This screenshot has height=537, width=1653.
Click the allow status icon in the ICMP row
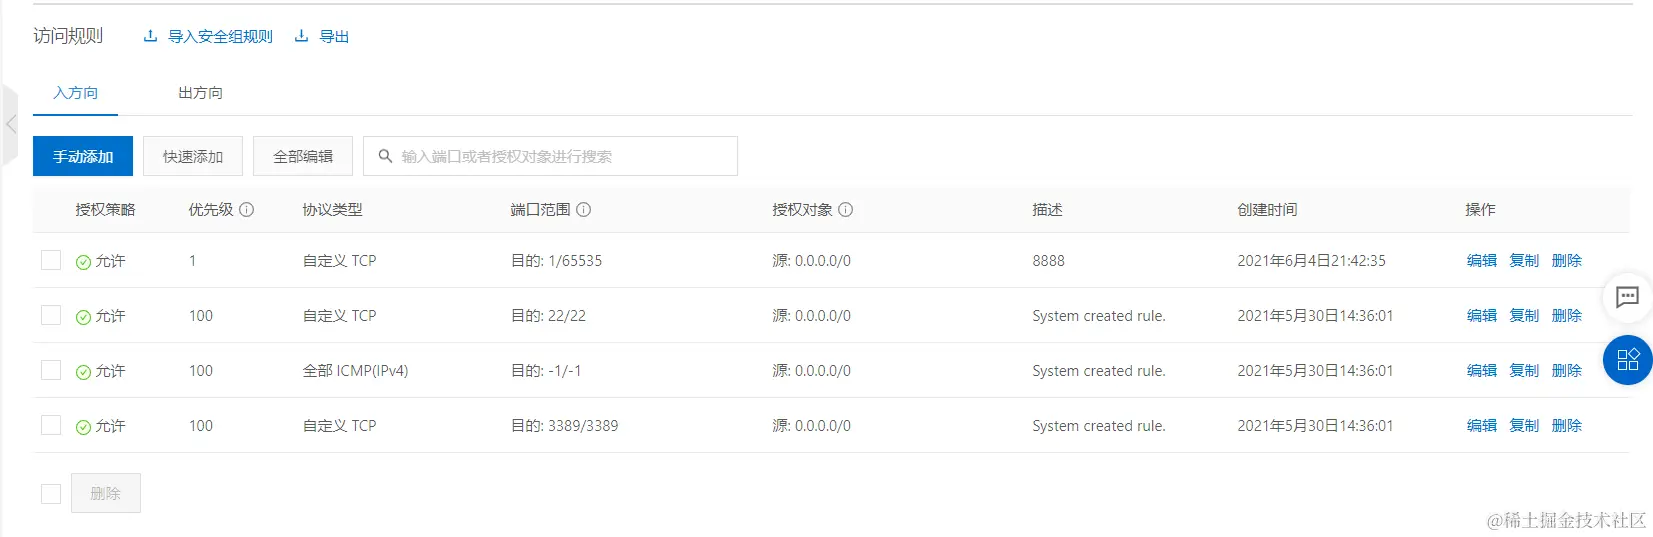[x=83, y=372]
